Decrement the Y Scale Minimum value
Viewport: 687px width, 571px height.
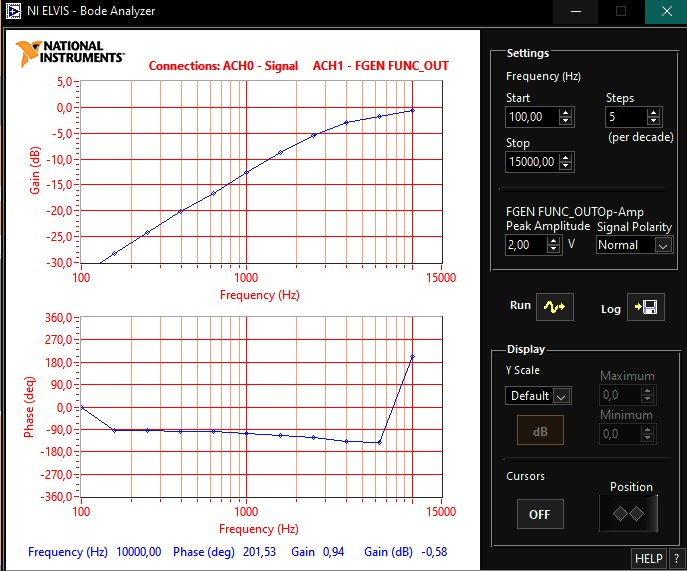(x=647, y=437)
